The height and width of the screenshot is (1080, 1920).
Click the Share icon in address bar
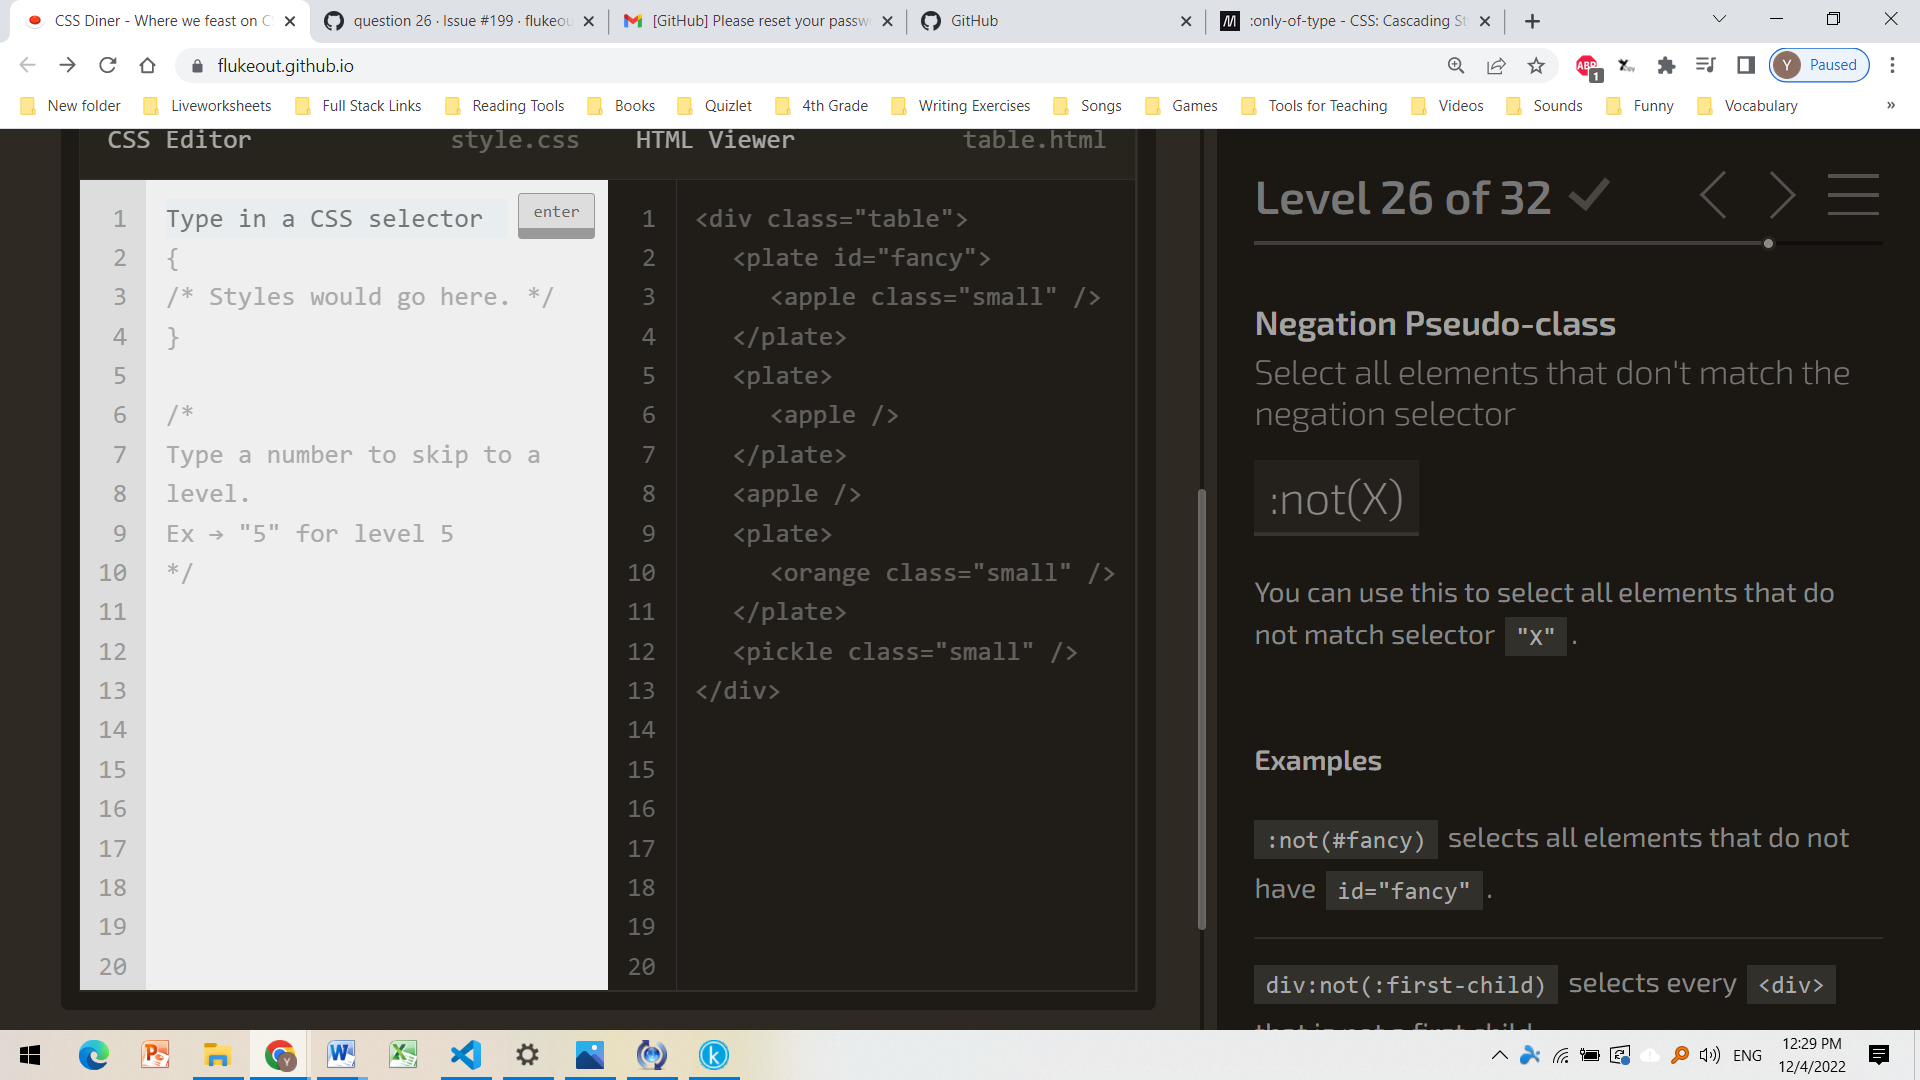coord(1496,65)
